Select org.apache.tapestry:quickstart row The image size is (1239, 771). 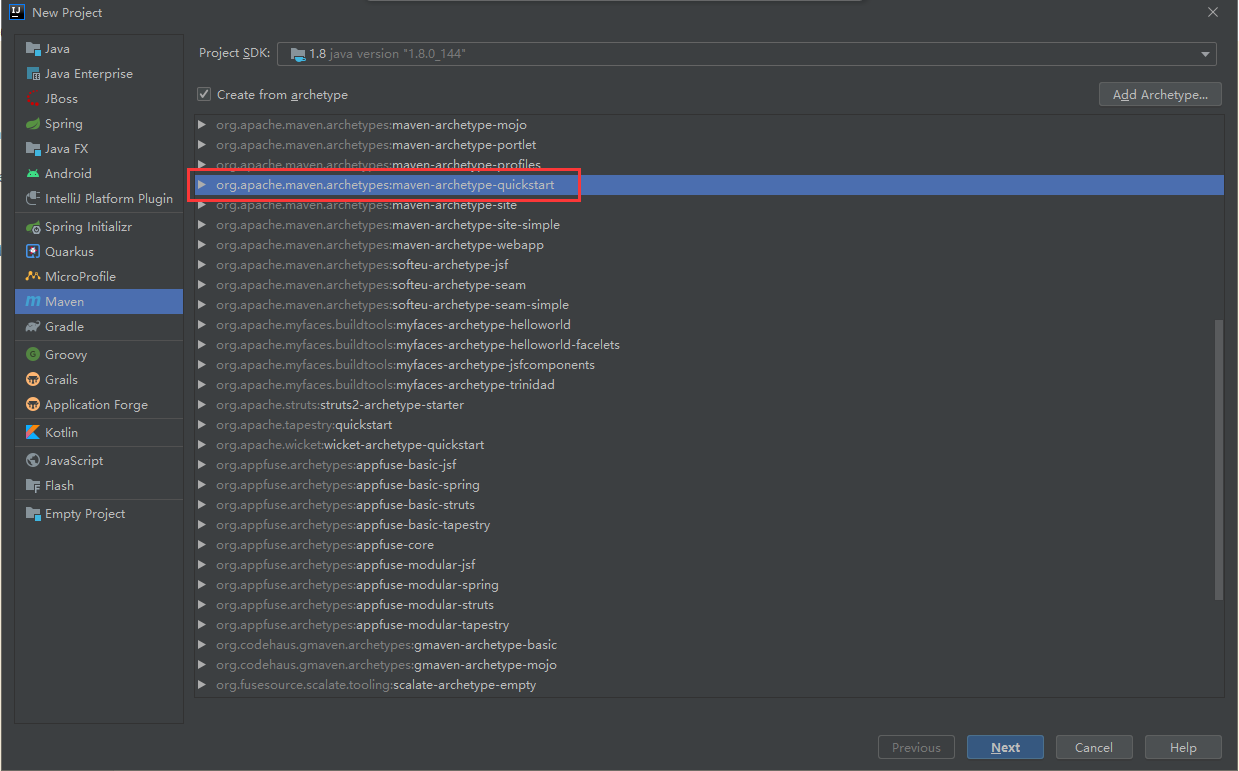coord(709,425)
